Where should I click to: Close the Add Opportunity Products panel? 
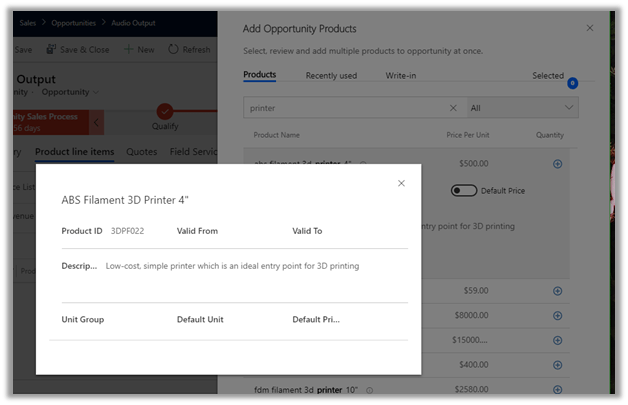(589, 28)
